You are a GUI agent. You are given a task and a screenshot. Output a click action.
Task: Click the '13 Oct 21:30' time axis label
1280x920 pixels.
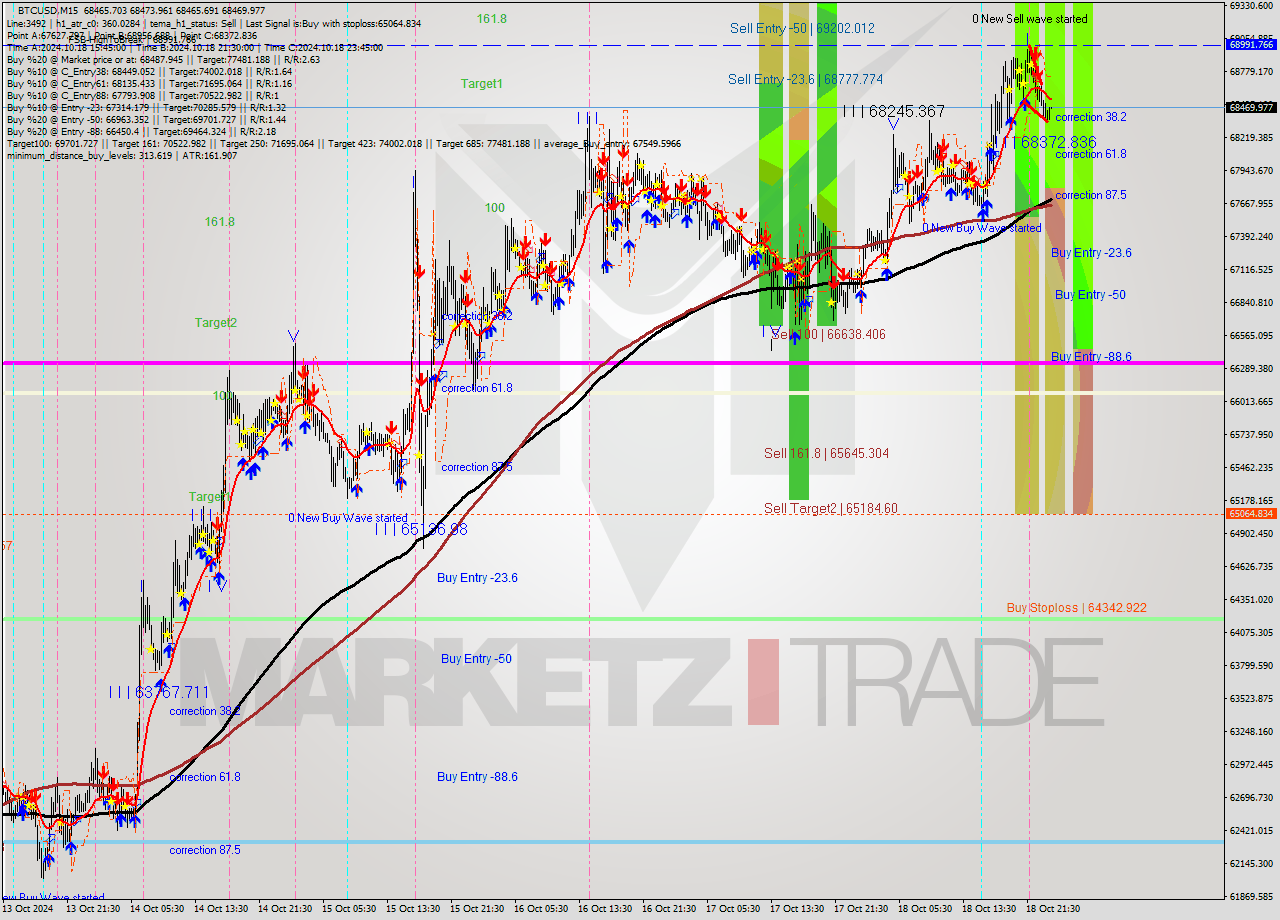coord(94,909)
